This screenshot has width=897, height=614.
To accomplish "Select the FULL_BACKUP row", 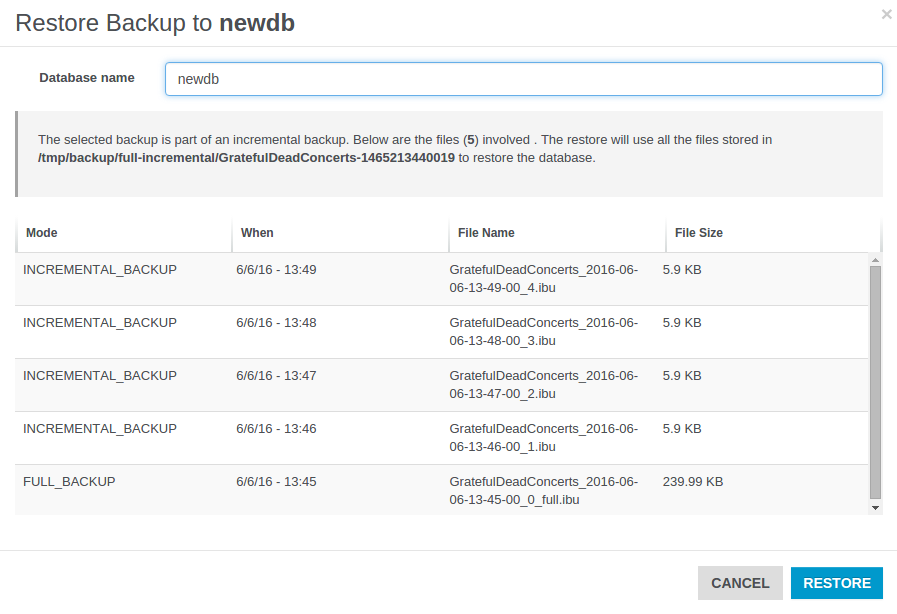I will pyautogui.click(x=69, y=482).
